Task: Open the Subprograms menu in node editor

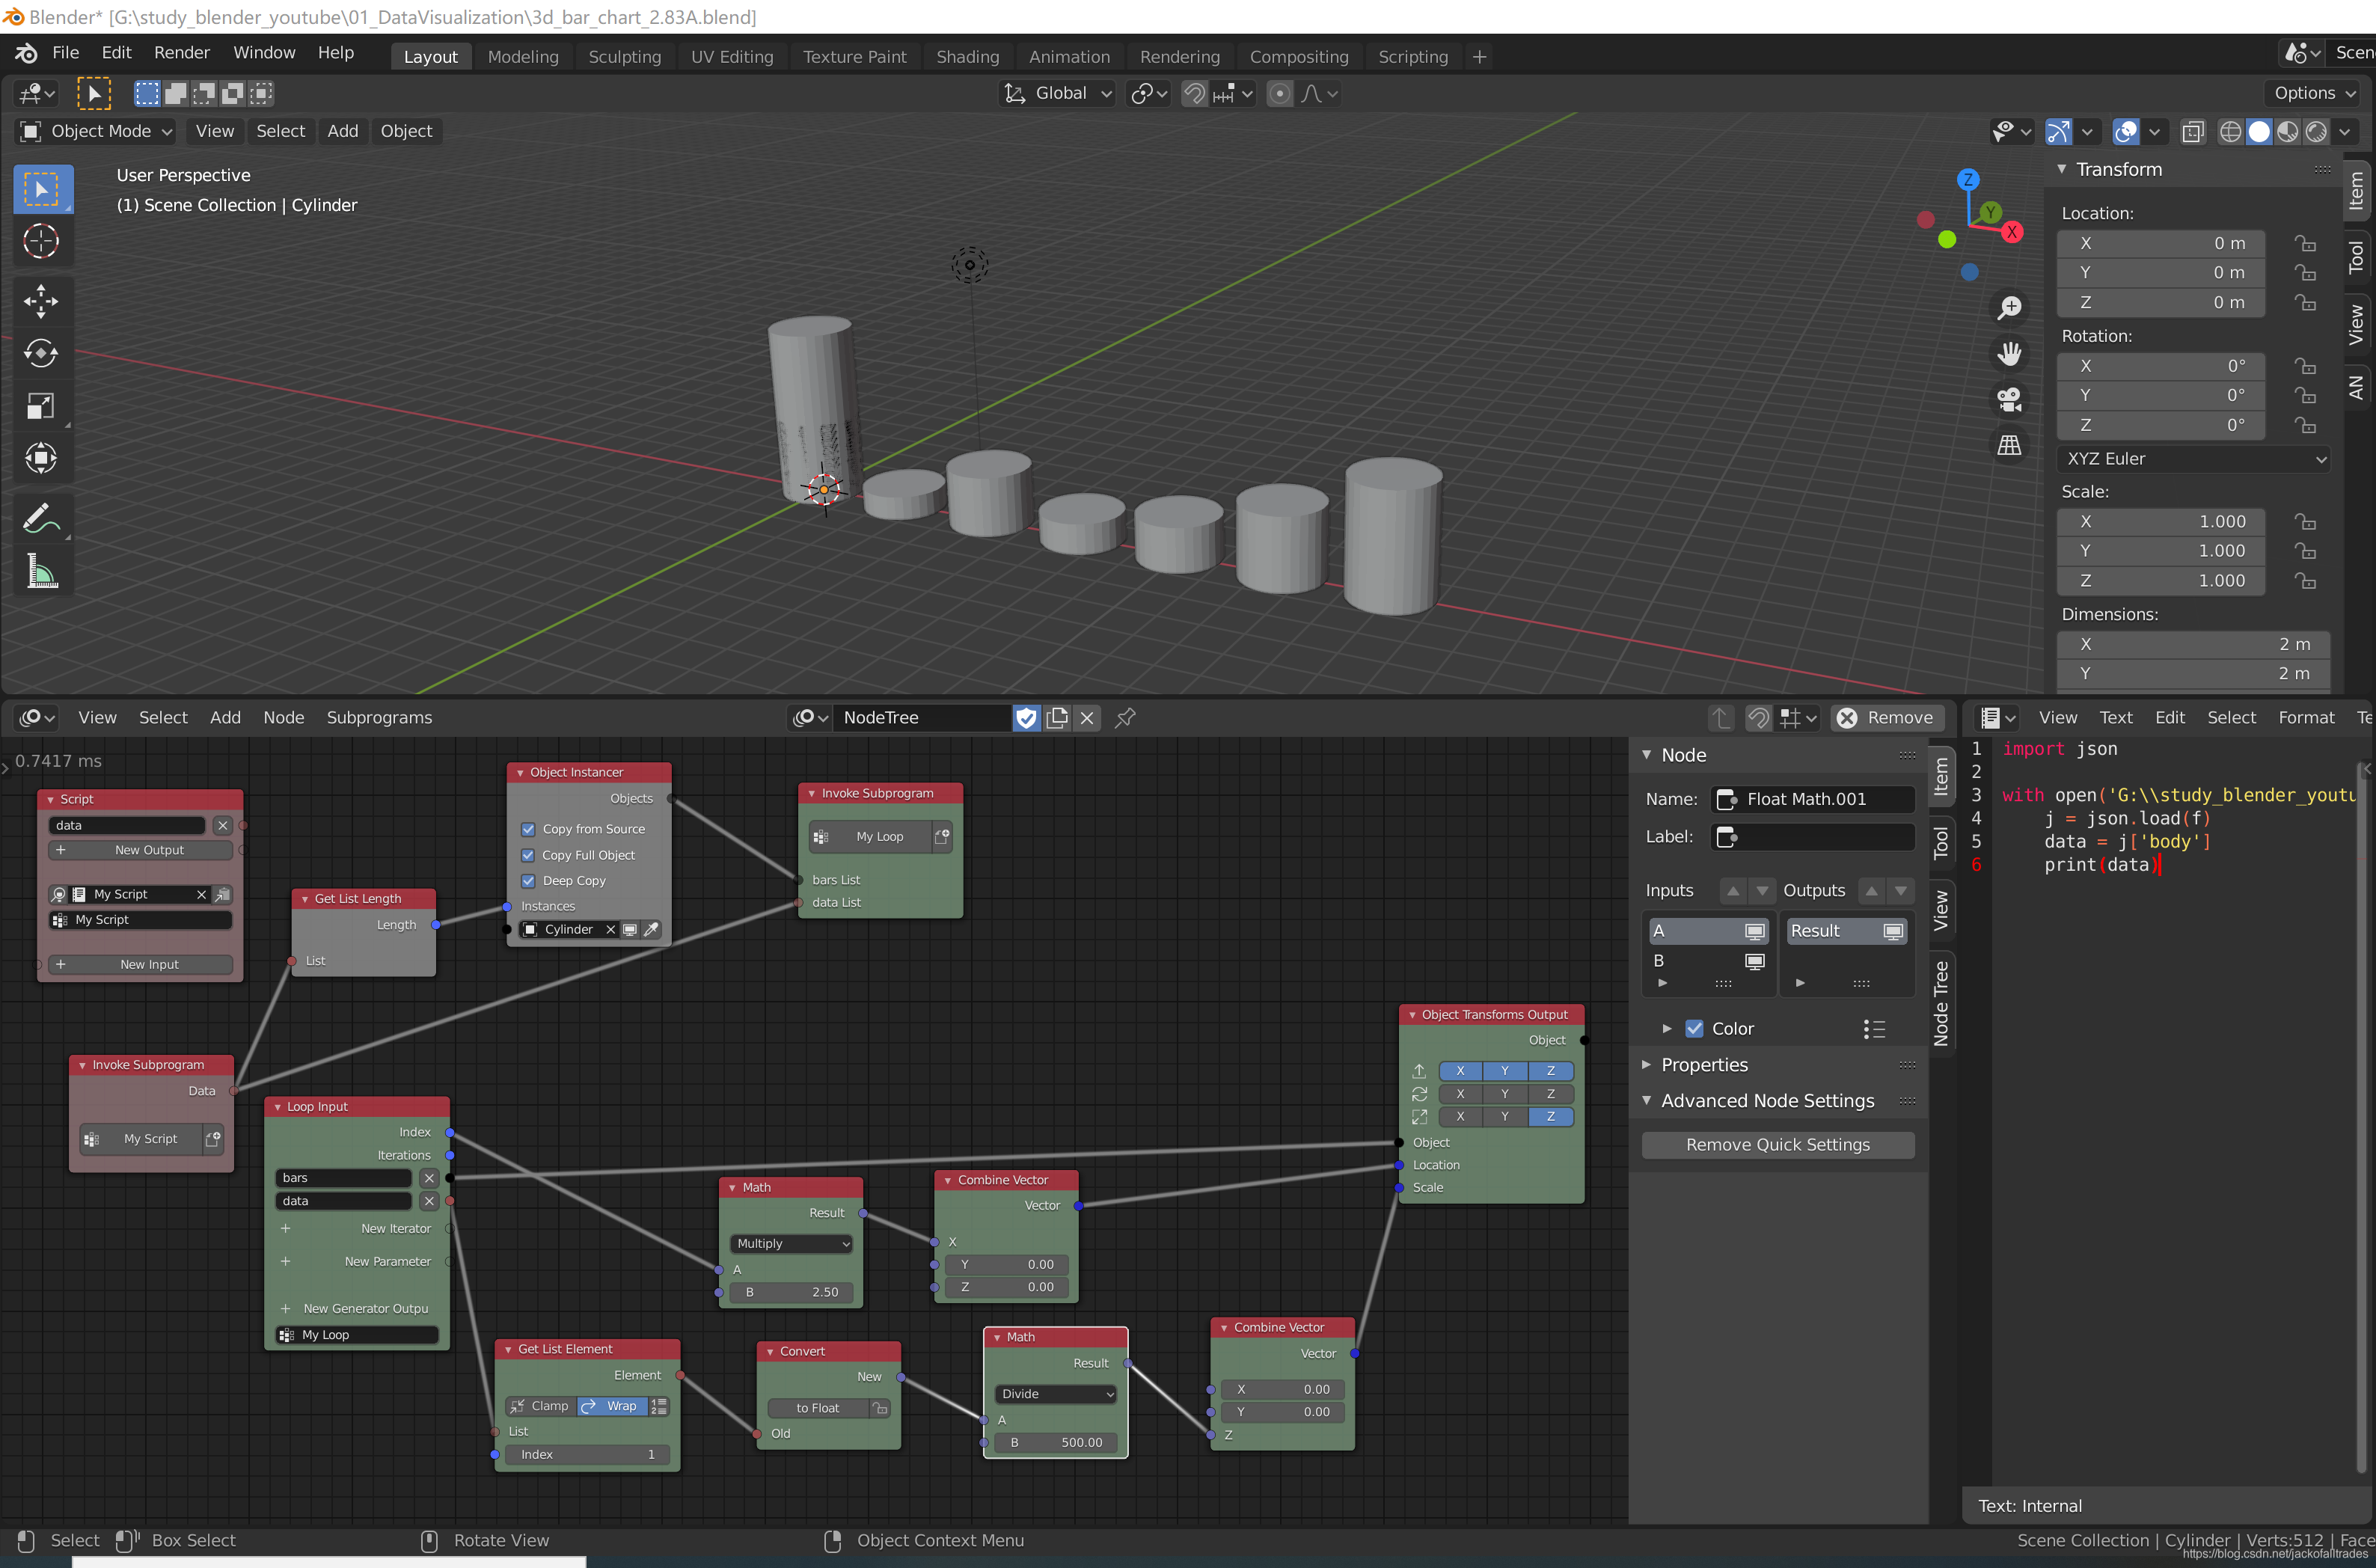Action: (x=379, y=718)
